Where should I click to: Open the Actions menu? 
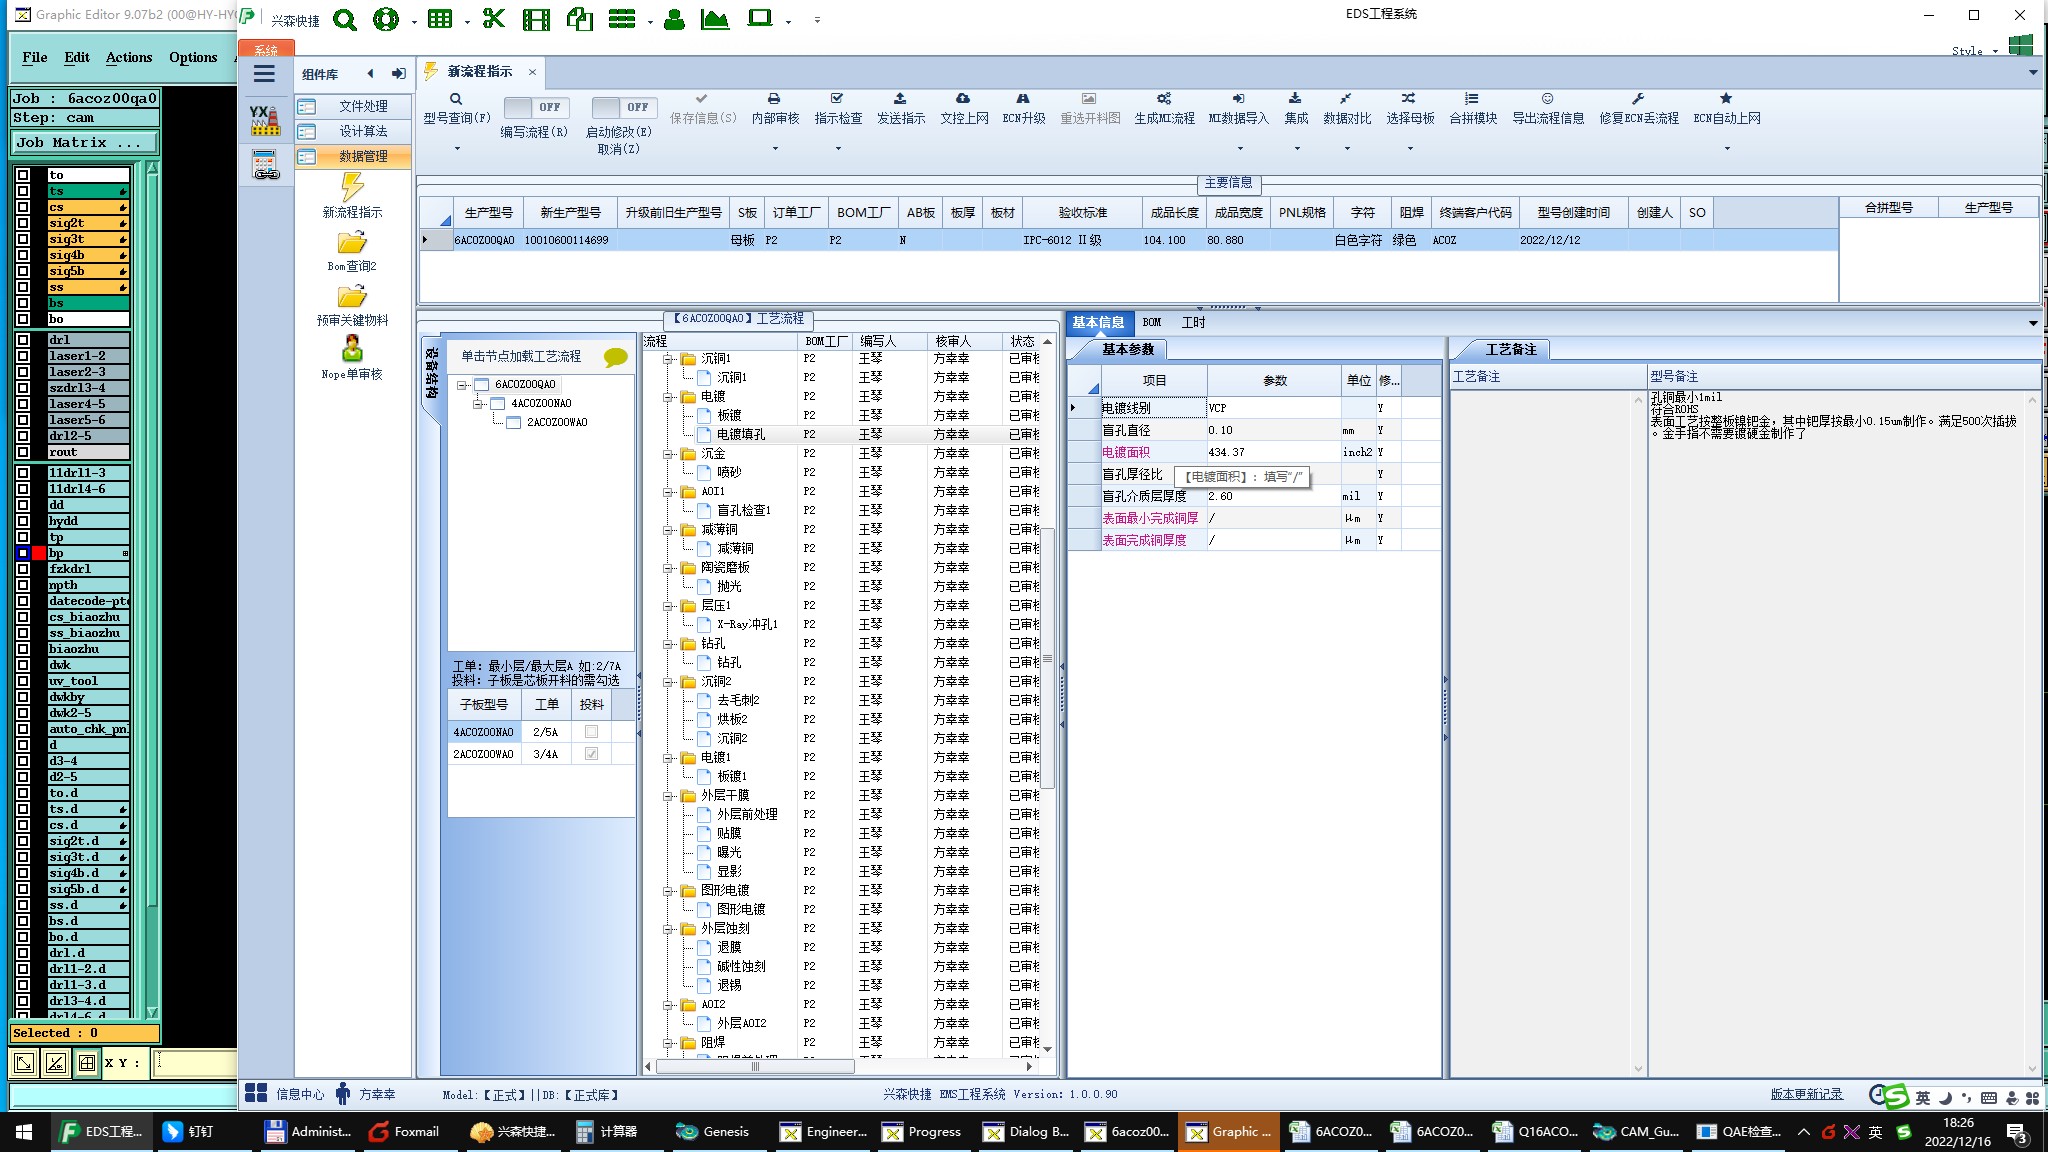point(129,57)
